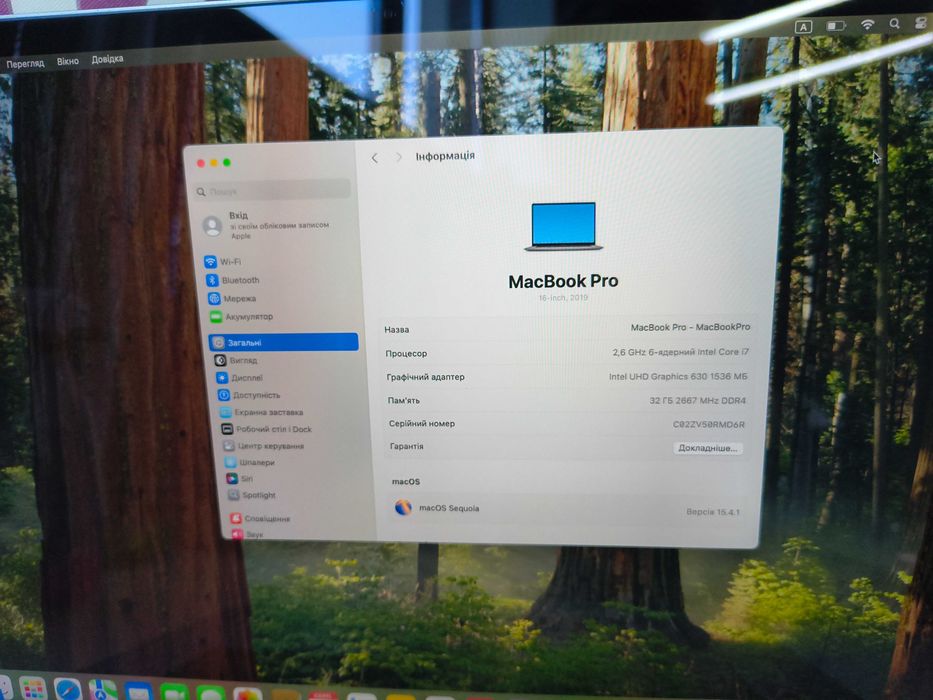The image size is (933, 700).
Task: Open Messages from the Dock
Action: (x=209, y=693)
